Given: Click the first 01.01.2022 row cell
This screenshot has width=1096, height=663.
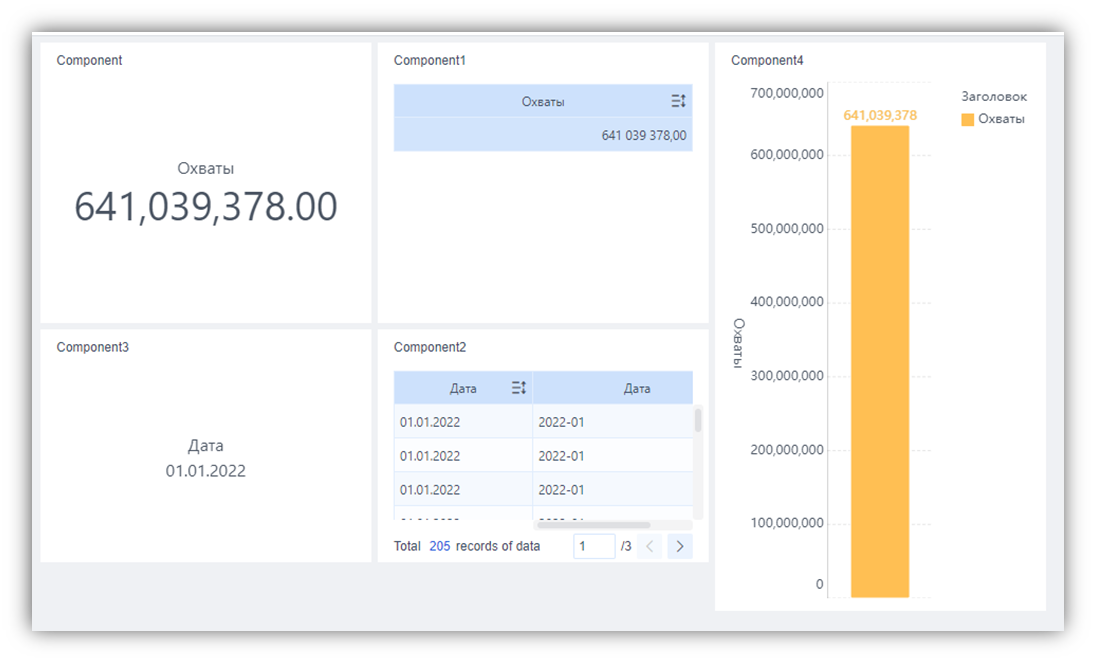Looking at the screenshot, I should (x=463, y=422).
